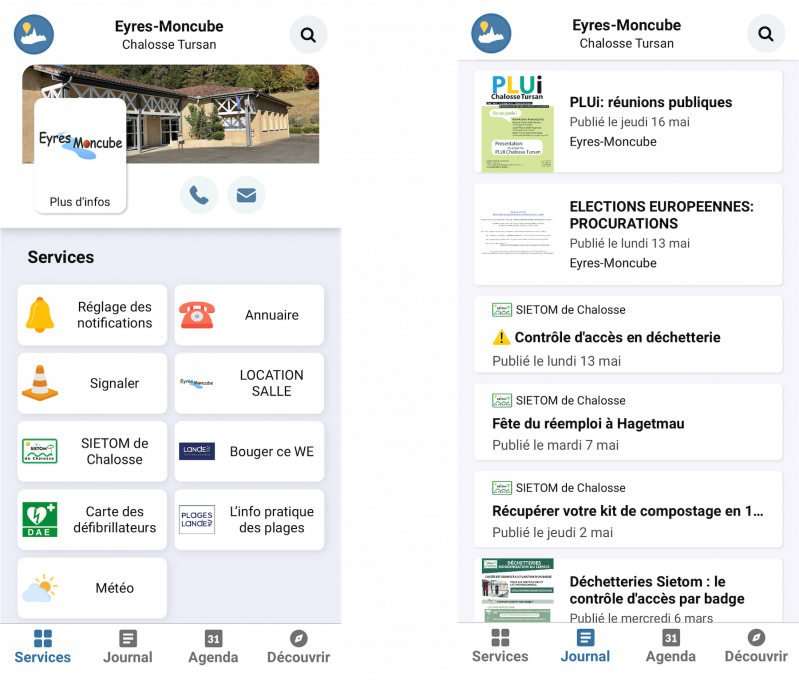Open Réglage des notifications service
The width and height of the screenshot is (799, 684).
[x=92, y=315]
